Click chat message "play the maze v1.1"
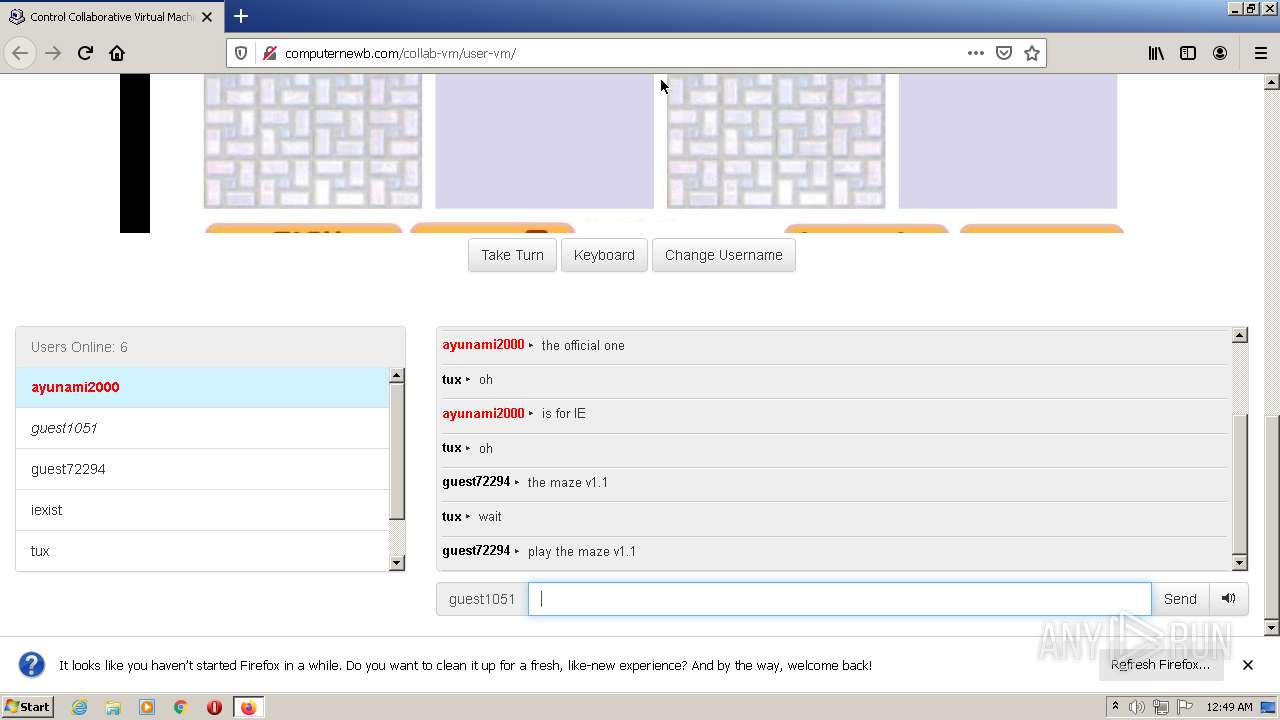This screenshot has height=720, width=1280. [582, 552]
